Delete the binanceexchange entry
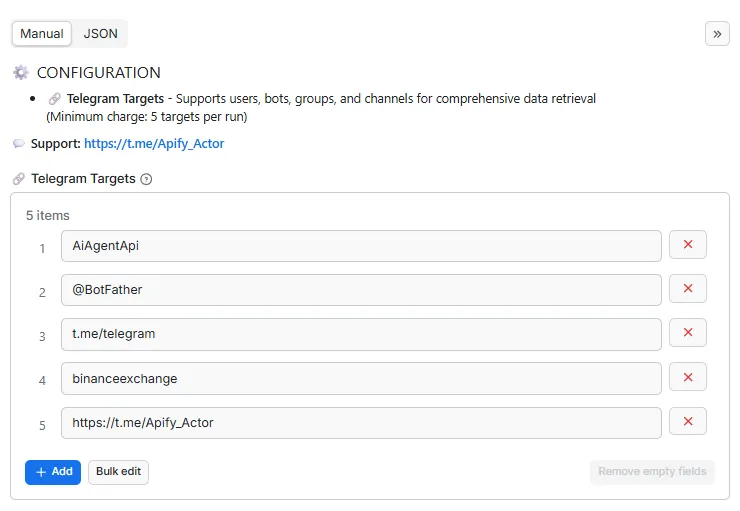 click(688, 377)
